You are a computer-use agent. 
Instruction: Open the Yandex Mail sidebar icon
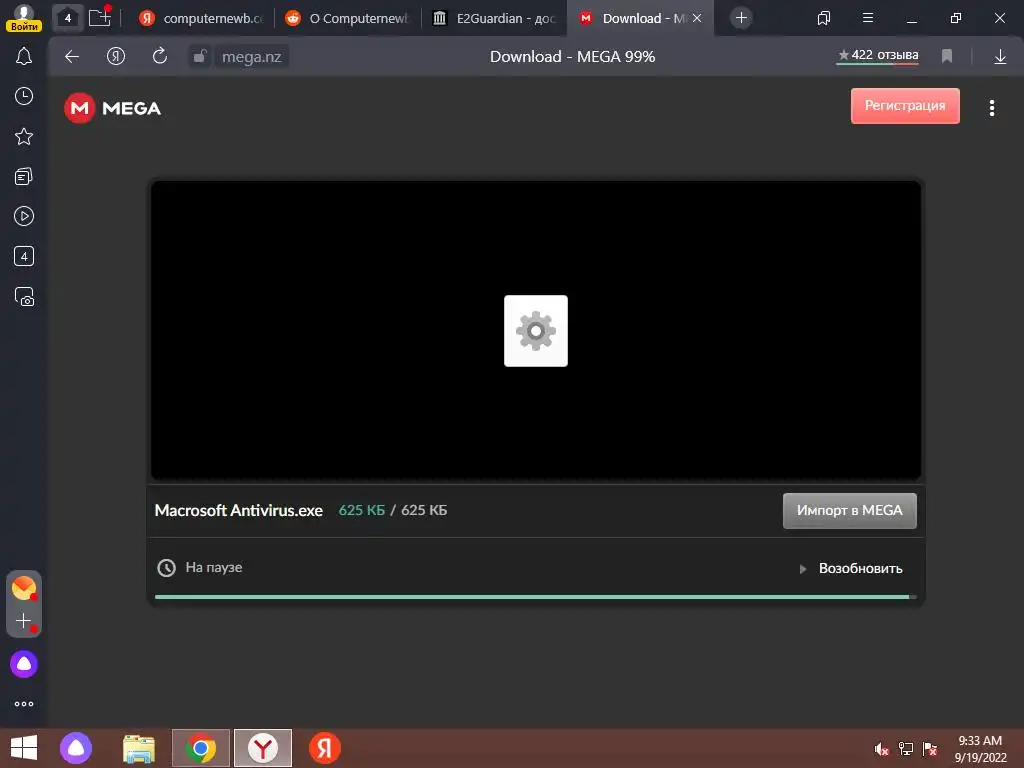[24, 588]
